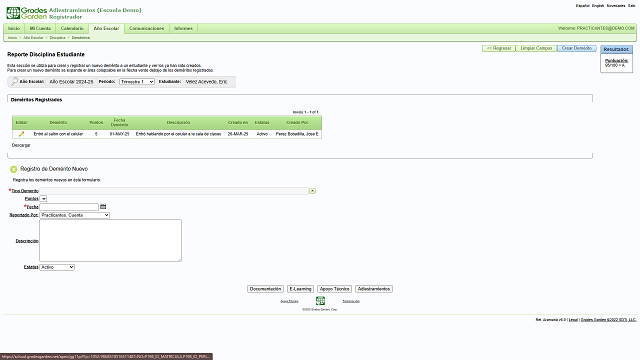The height and width of the screenshot is (360, 640).
Task: Click the Vélez Acevedo student name
Action: coord(206,82)
